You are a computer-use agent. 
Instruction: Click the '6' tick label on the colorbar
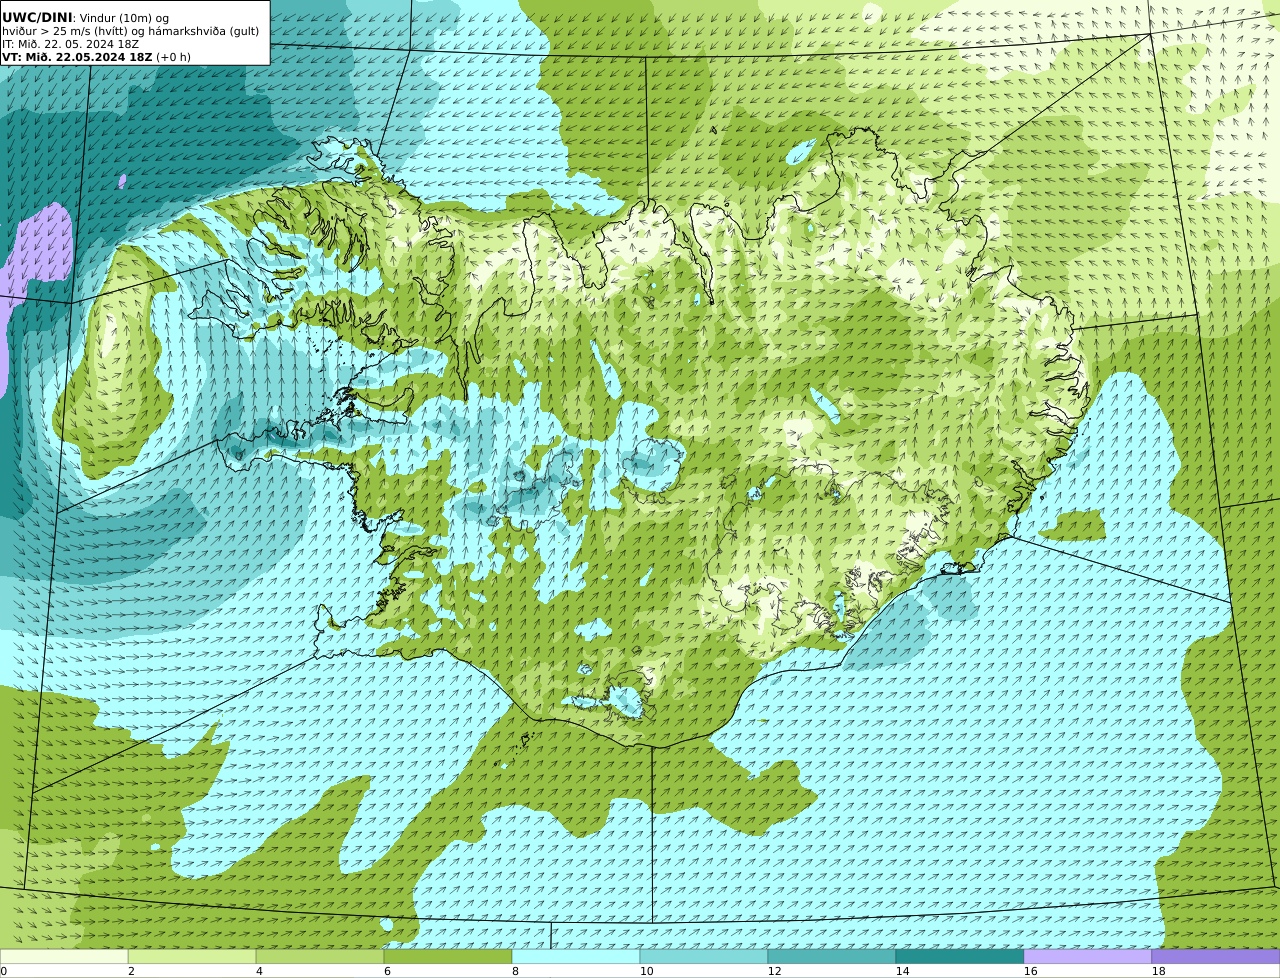click(x=387, y=971)
